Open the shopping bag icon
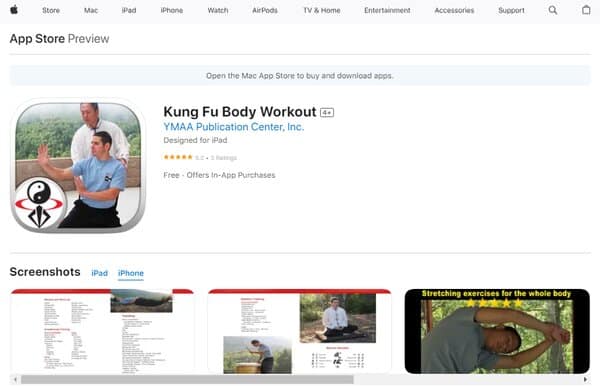Screen dimensions: 600x387 [586, 10]
